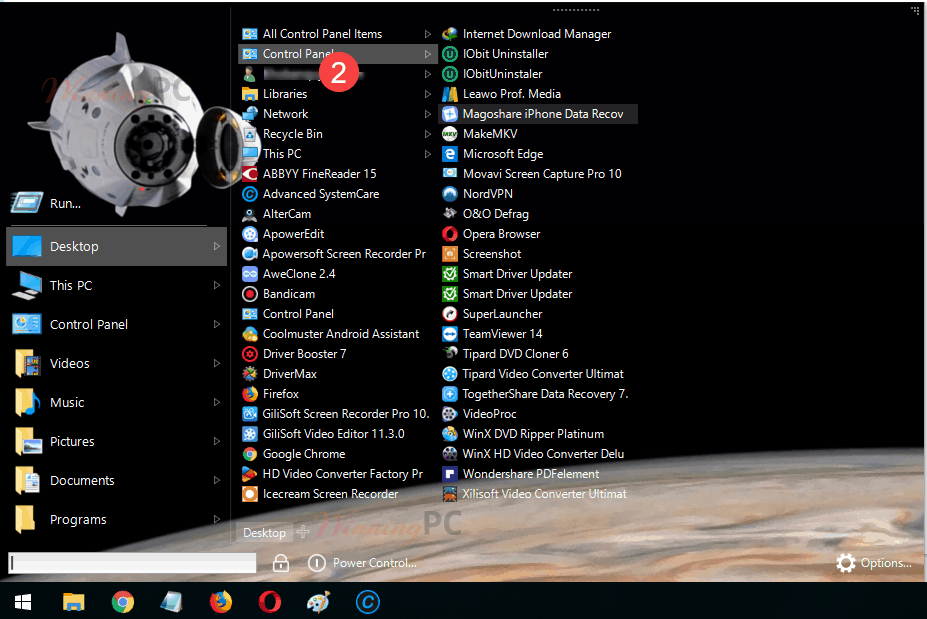Launch Leawo Prof. Media icon
This screenshot has height=619, width=927.
click(x=450, y=94)
